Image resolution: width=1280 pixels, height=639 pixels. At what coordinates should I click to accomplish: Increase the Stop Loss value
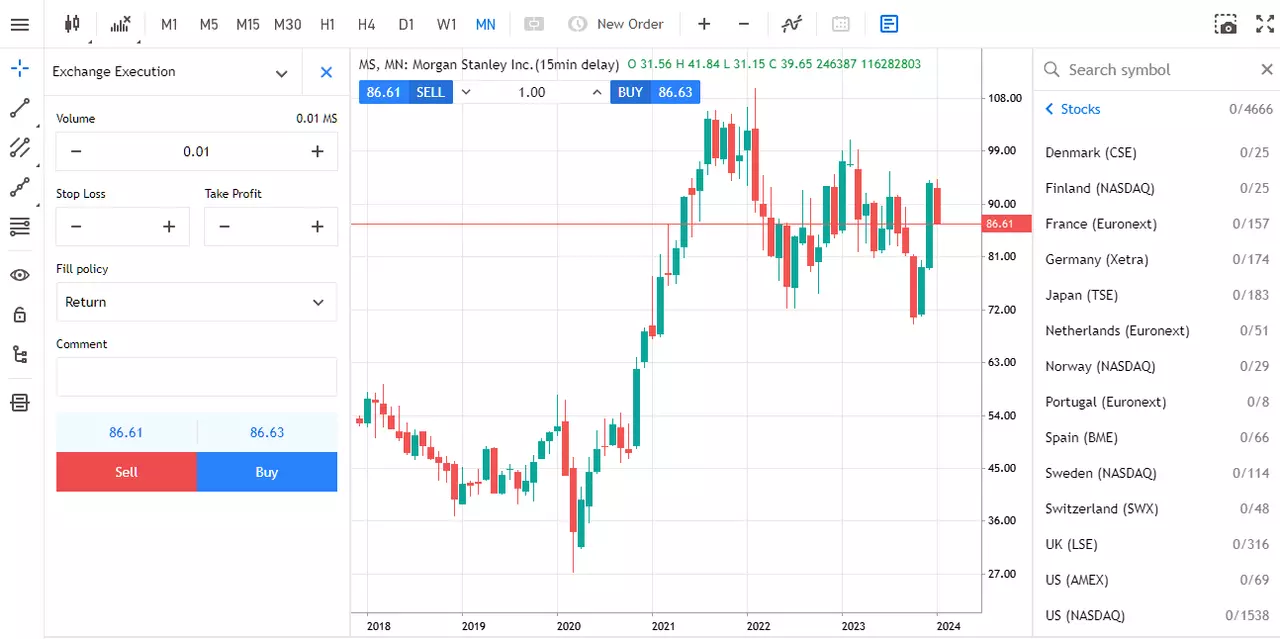[169, 227]
